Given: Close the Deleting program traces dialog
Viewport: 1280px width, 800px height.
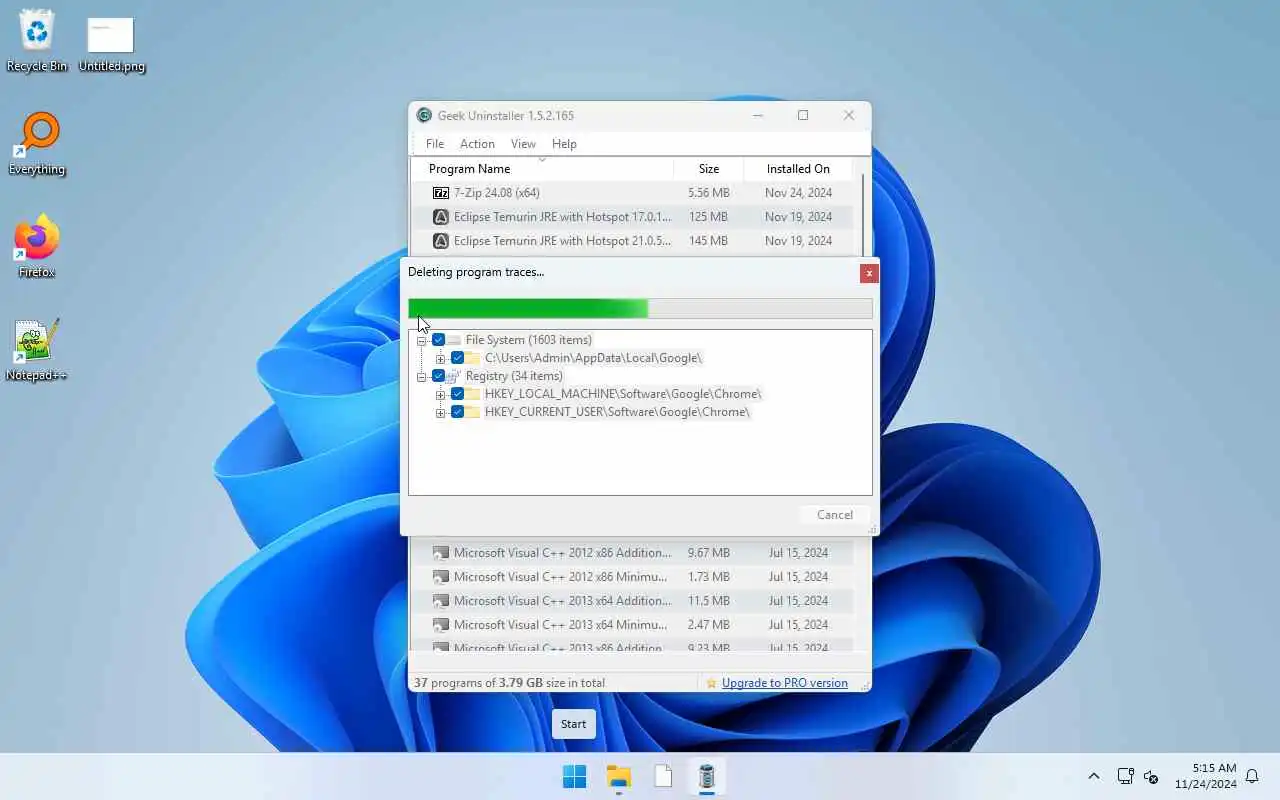Looking at the screenshot, I should click(x=869, y=272).
